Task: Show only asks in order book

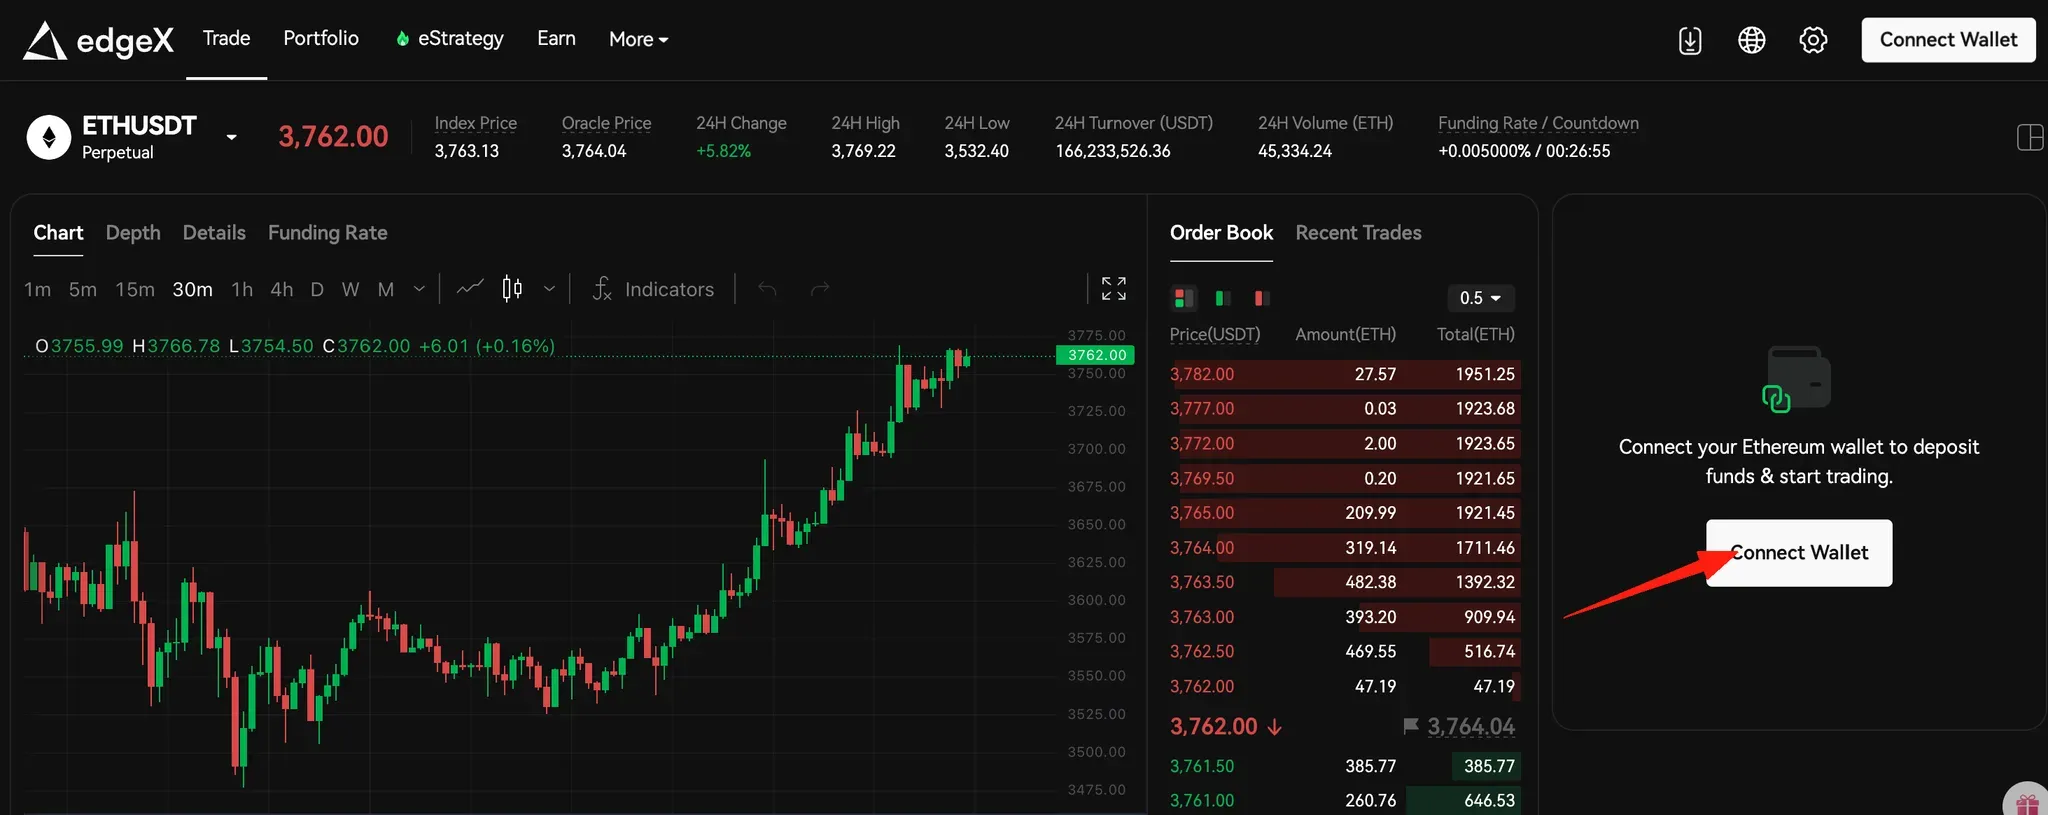Action: 1261,298
